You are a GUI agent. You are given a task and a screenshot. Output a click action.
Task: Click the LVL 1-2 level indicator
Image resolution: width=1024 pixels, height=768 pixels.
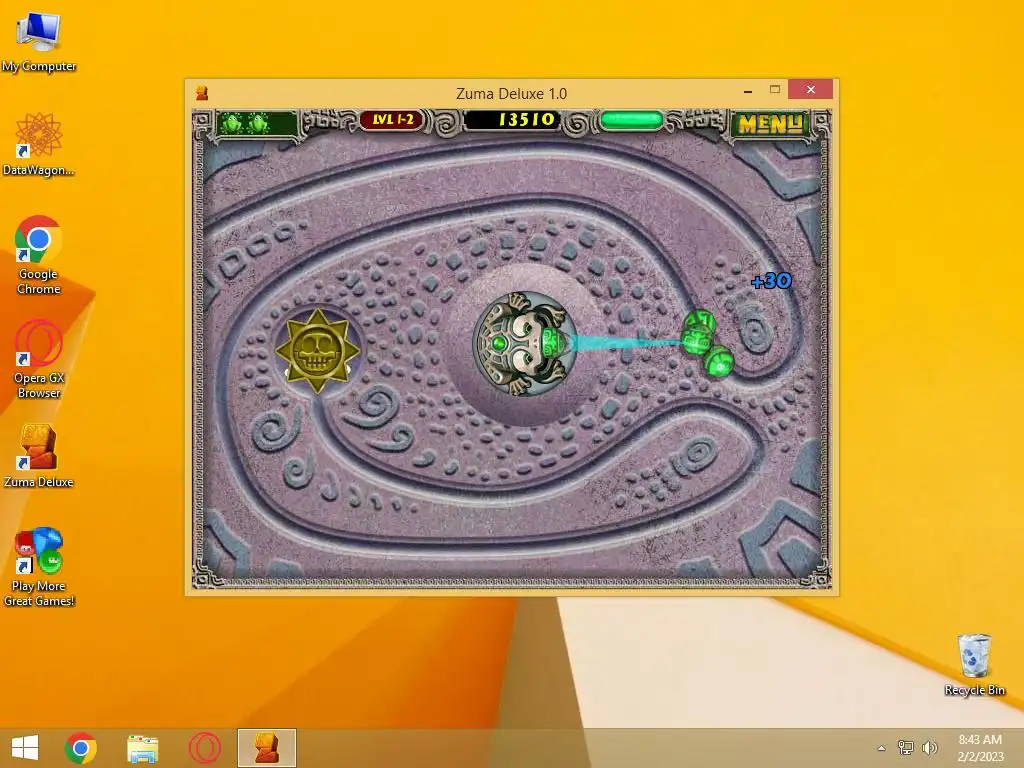(392, 120)
